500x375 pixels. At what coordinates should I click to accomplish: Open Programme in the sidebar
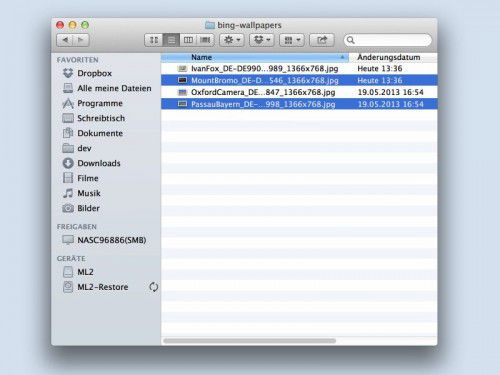(x=93, y=103)
